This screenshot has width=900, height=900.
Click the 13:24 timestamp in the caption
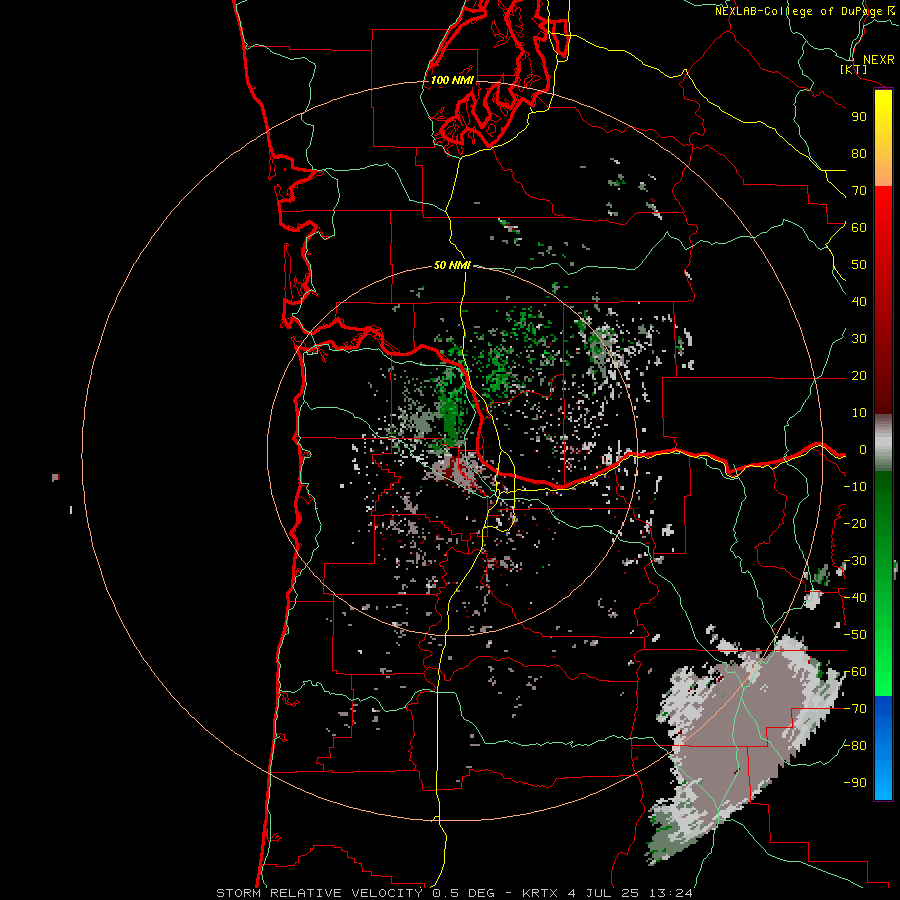(x=670, y=893)
